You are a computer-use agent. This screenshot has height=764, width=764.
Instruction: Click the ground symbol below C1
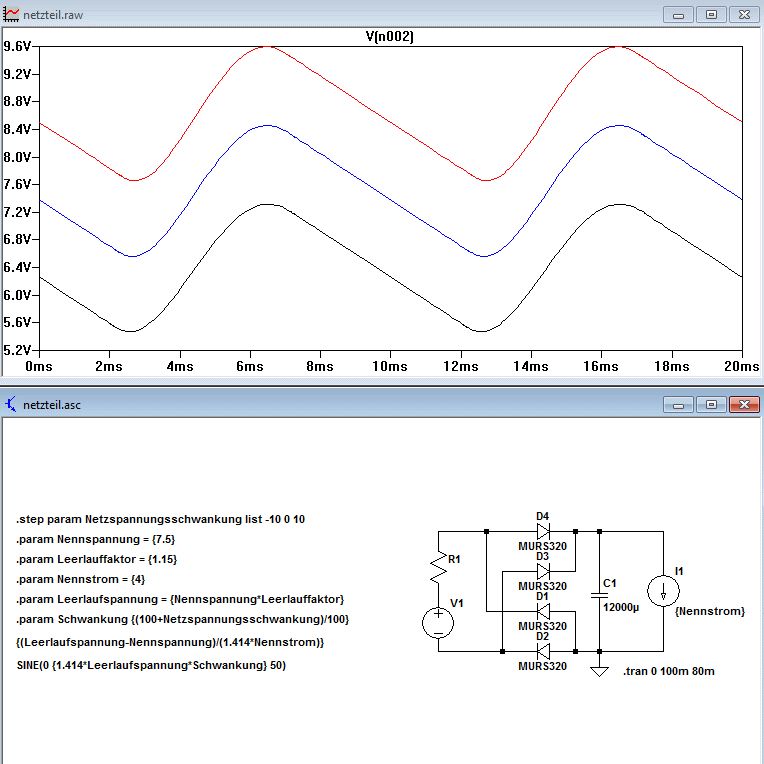[x=599, y=671]
